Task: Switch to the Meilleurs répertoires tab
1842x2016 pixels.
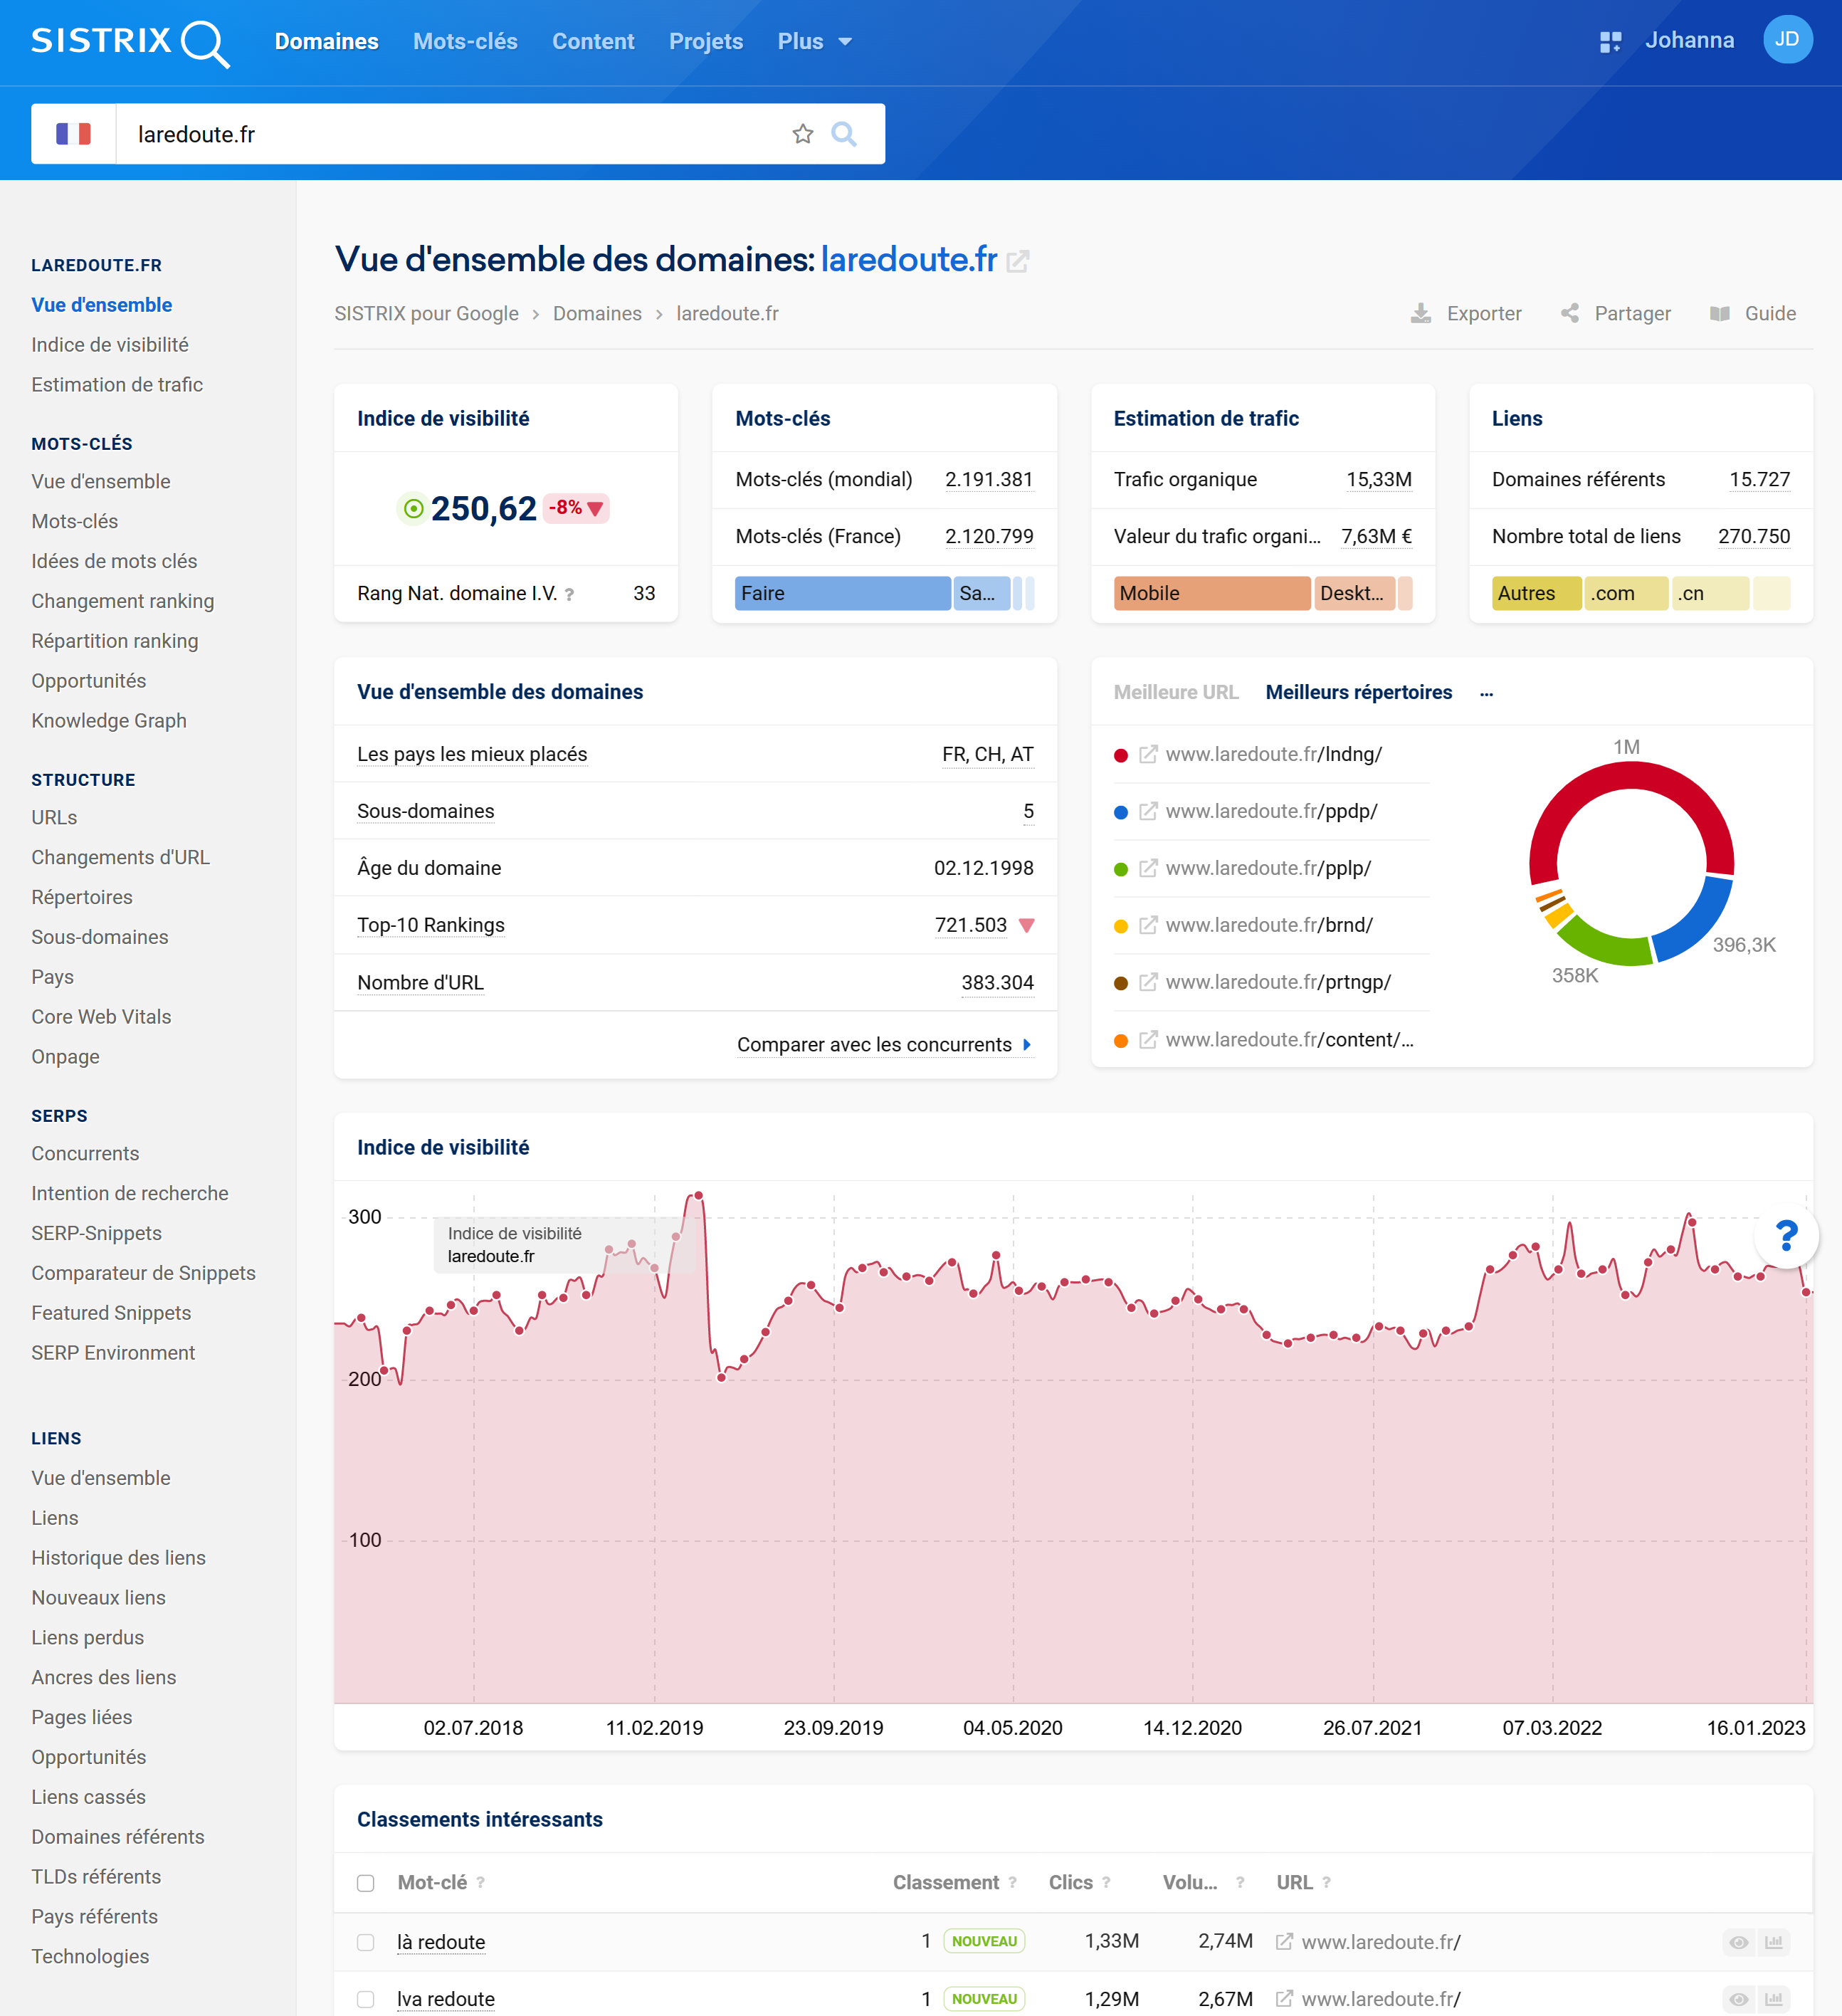Action: [x=1359, y=693]
